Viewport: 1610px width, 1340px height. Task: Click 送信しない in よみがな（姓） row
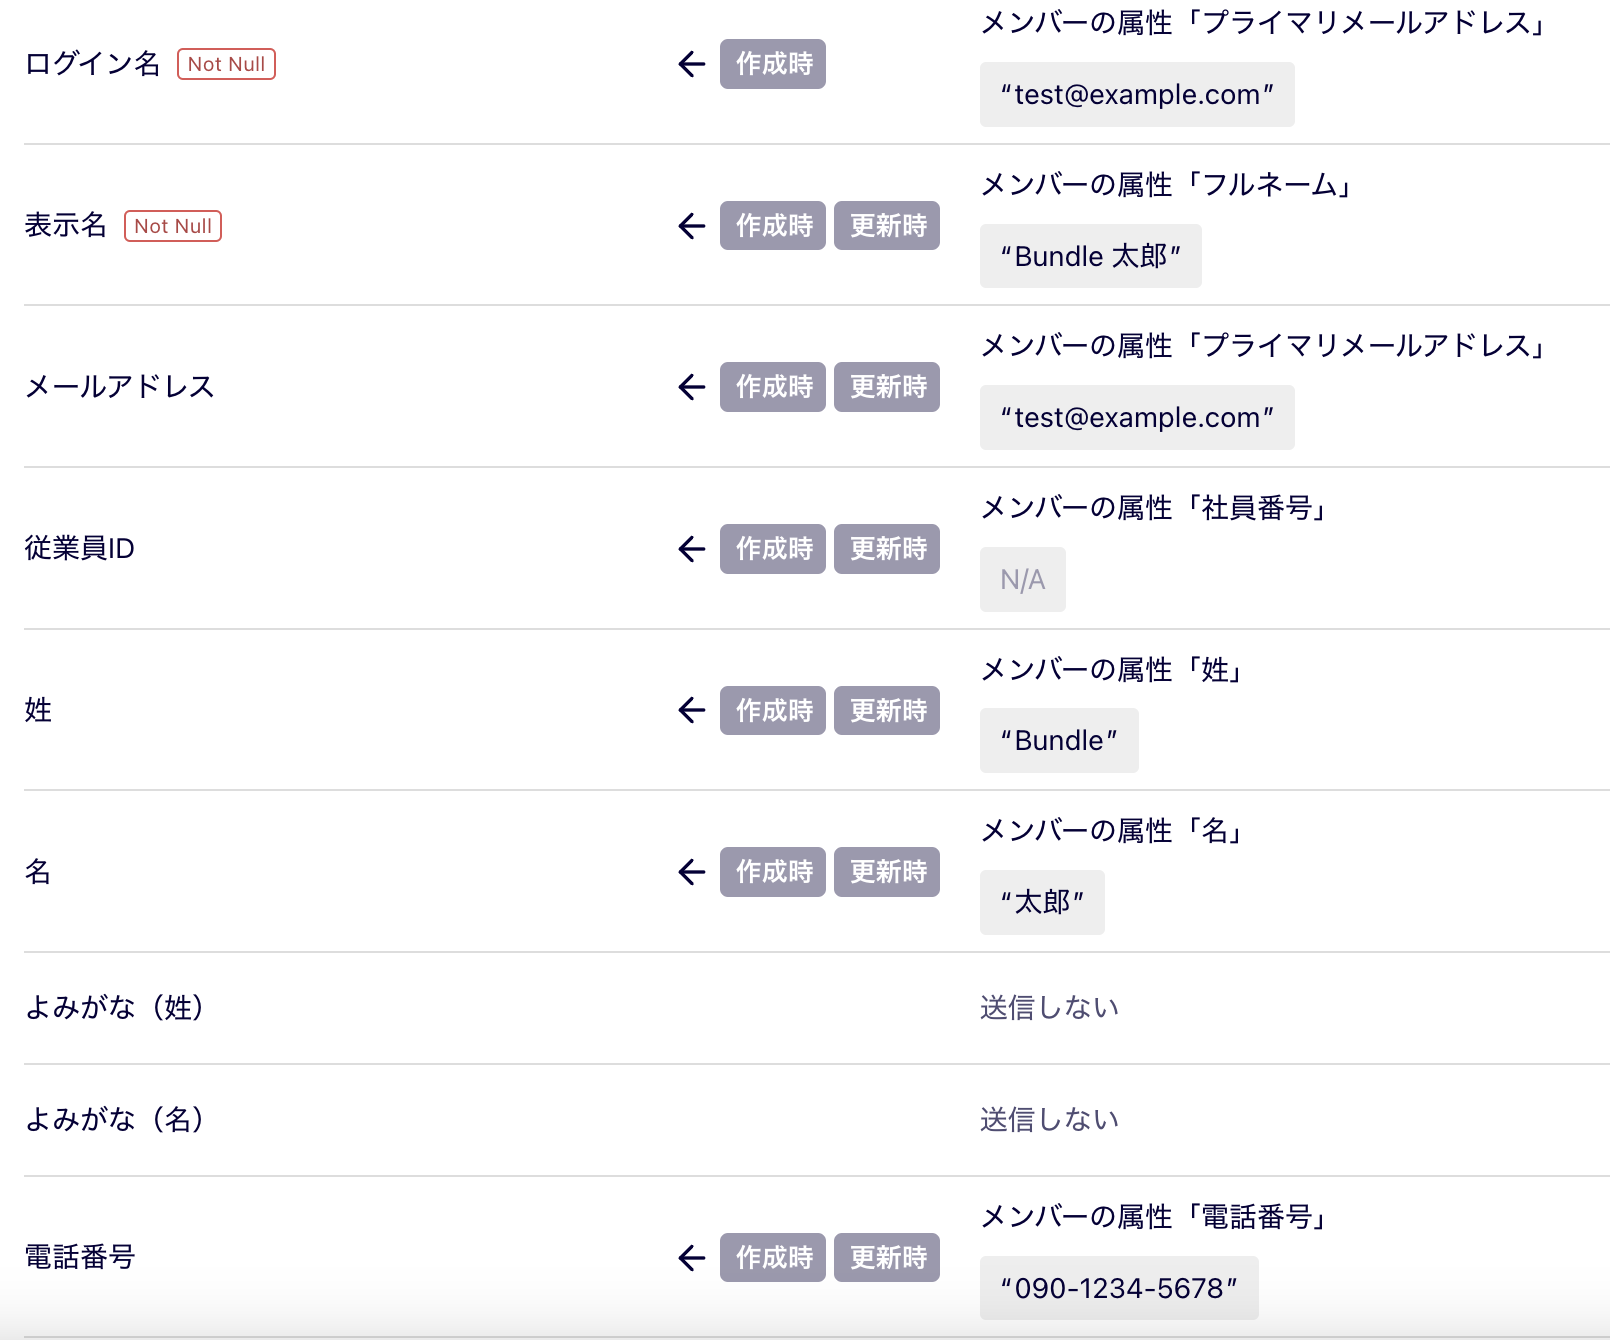[x=1049, y=1008]
